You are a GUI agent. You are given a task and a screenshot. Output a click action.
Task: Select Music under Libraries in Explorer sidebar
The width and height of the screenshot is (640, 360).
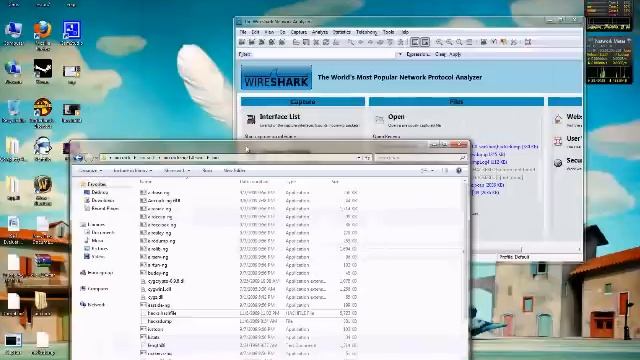[94, 241]
